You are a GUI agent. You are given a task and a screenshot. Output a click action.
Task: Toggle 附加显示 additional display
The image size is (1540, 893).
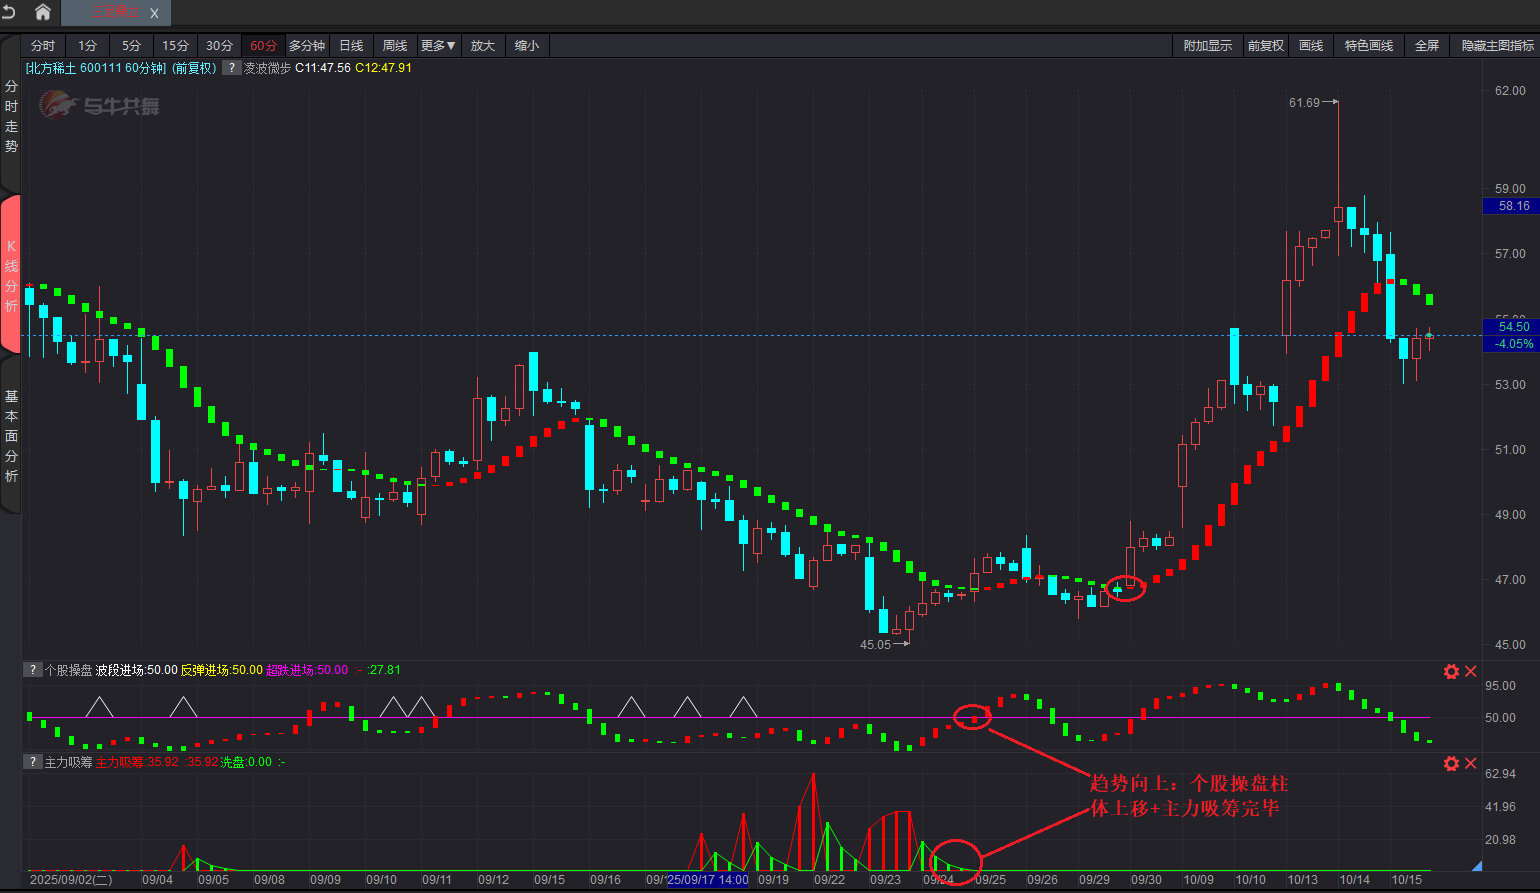(x=1207, y=46)
